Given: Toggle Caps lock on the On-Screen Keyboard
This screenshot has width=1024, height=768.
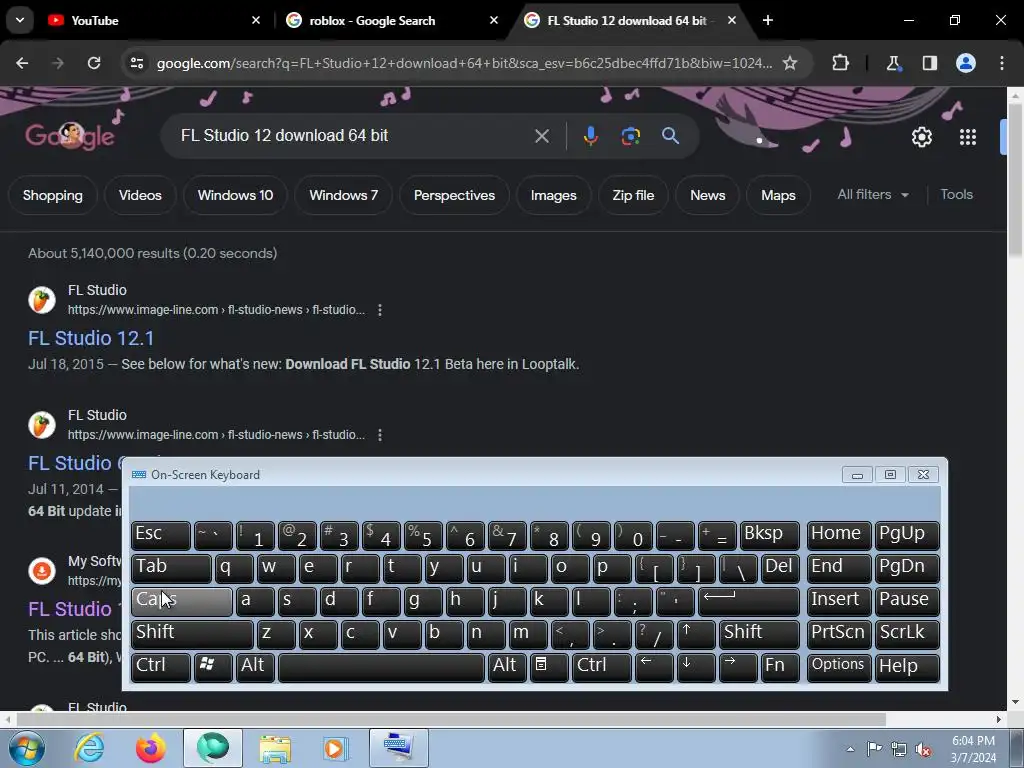Looking at the screenshot, I should tap(182, 601).
